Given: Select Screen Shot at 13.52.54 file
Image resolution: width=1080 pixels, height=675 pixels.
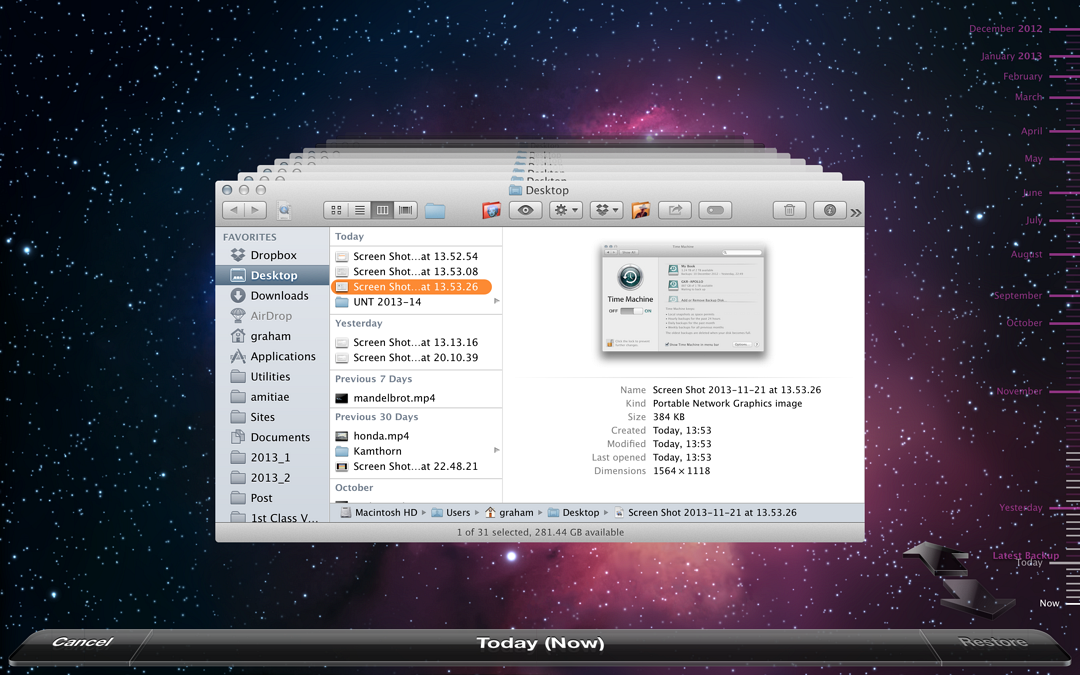Looking at the screenshot, I should click(x=416, y=256).
